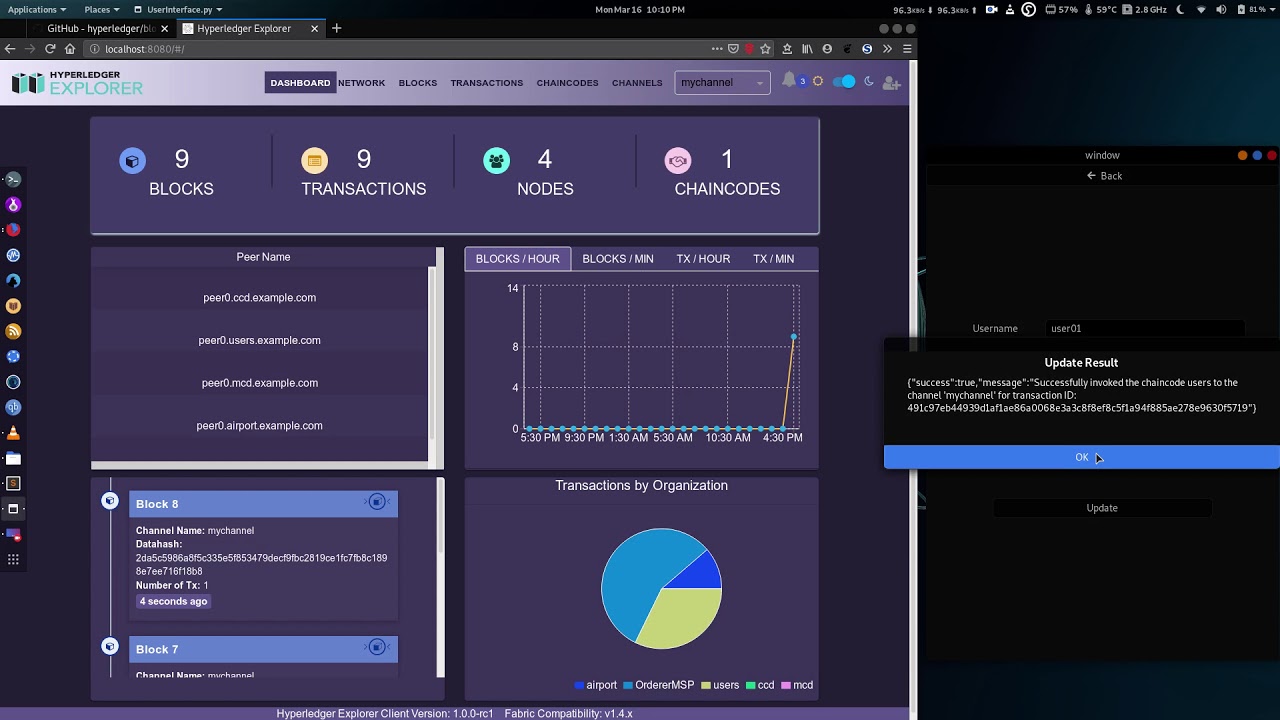Click the Username input field showing user01
This screenshot has width=1280, height=720.
[1145, 328]
